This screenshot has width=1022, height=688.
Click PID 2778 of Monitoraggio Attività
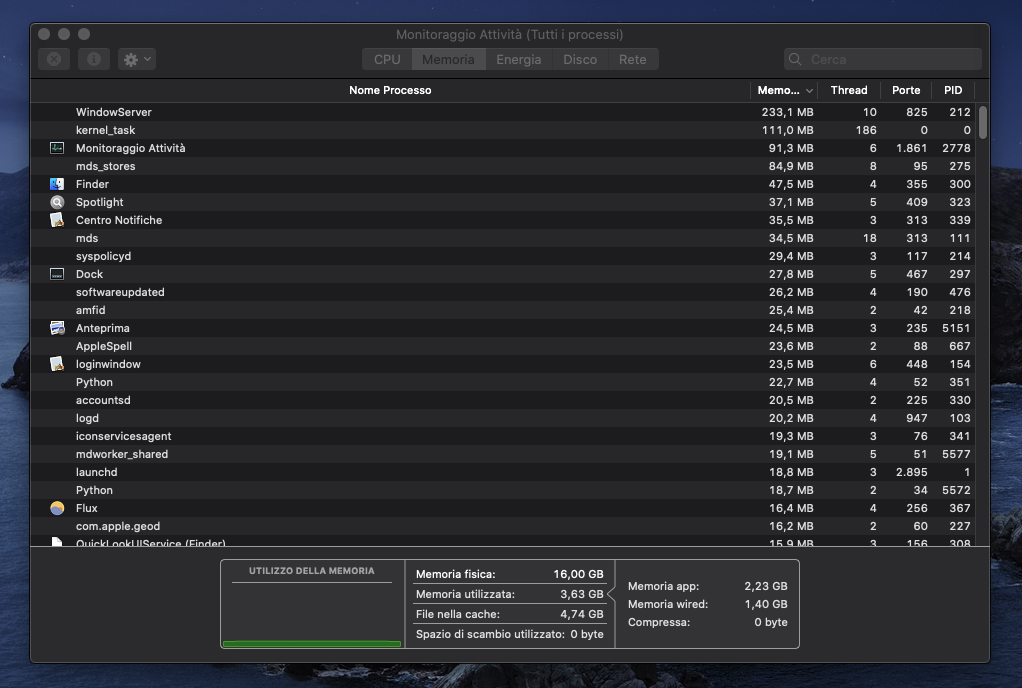coord(956,148)
